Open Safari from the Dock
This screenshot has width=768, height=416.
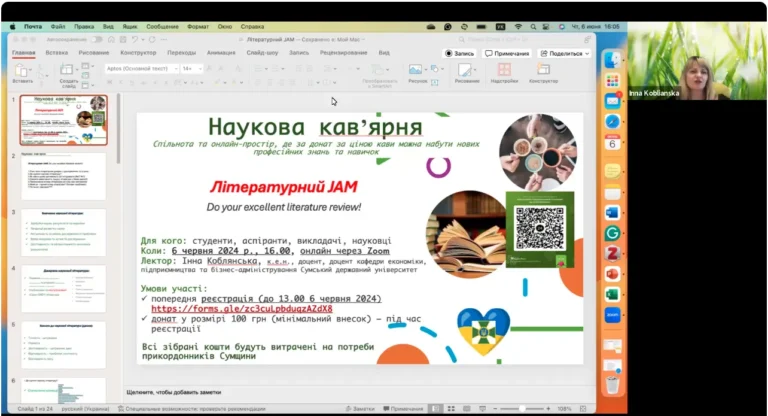point(612,122)
